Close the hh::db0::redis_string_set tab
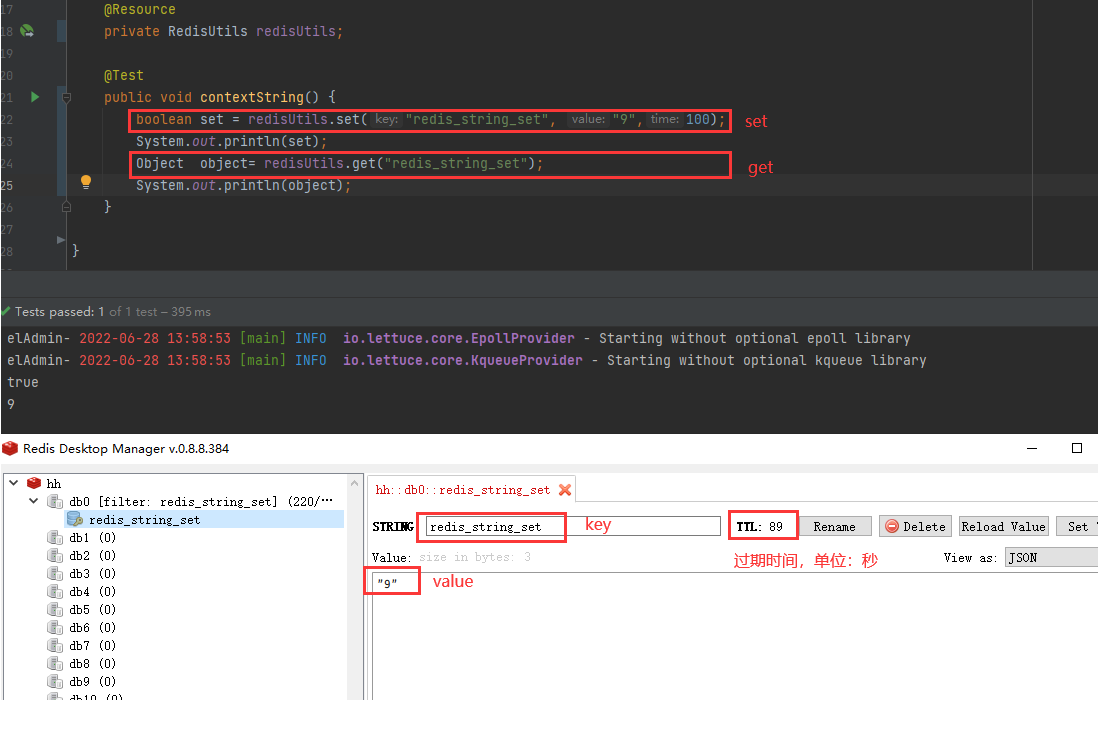The width and height of the screenshot is (1098, 729). (565, 490)
